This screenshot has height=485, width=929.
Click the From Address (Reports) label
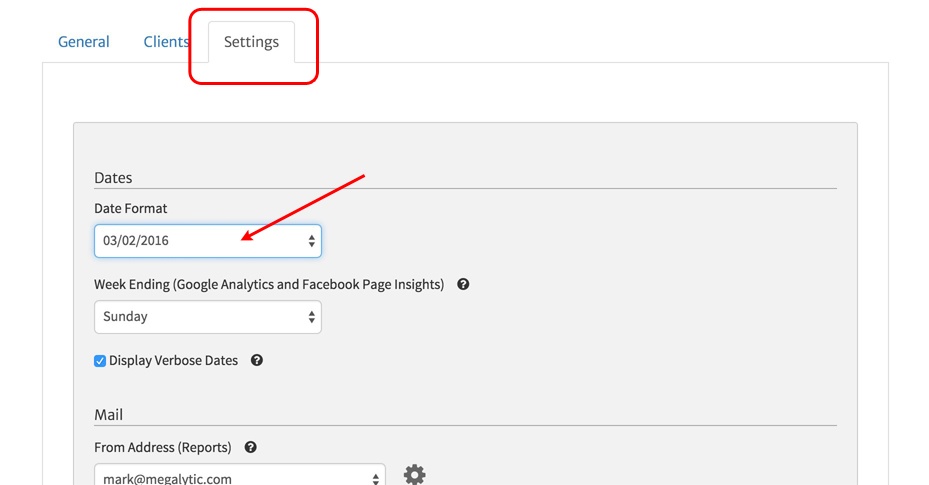(163, 447)
